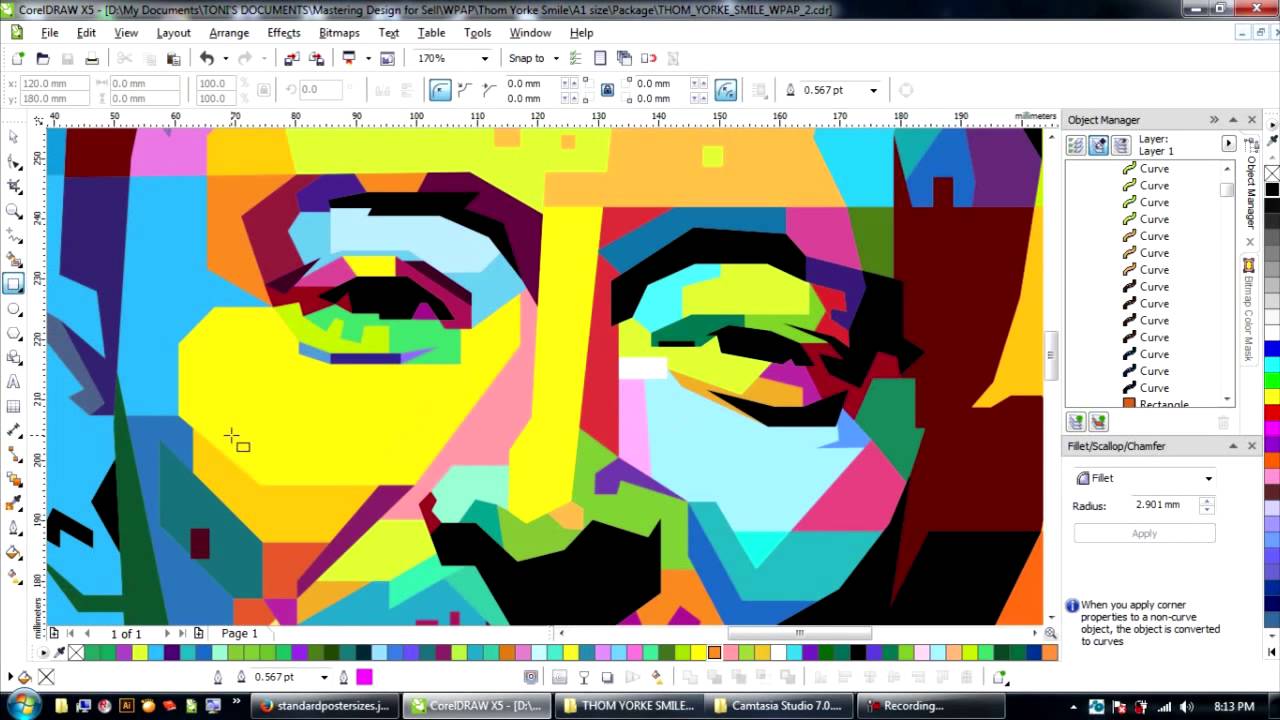Open the Bitmap Color Mask docker tab
1280x720 pixels.
pyautogui.click(x=1249, y=312)
